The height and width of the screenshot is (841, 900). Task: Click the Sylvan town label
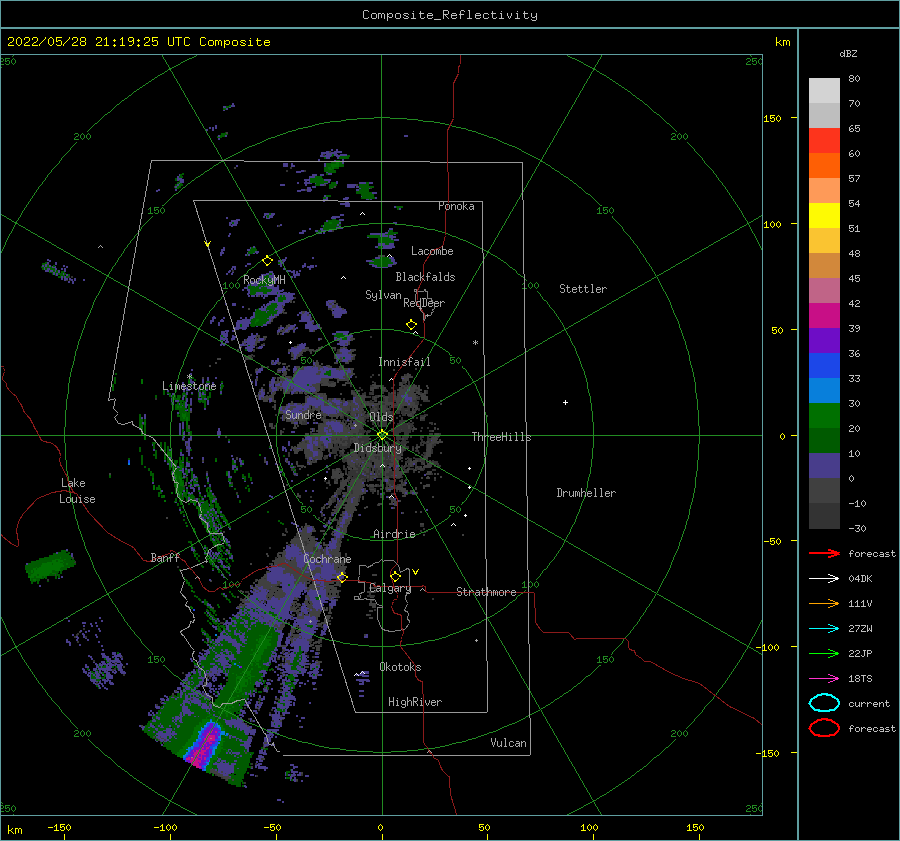[x=383, y=295]
